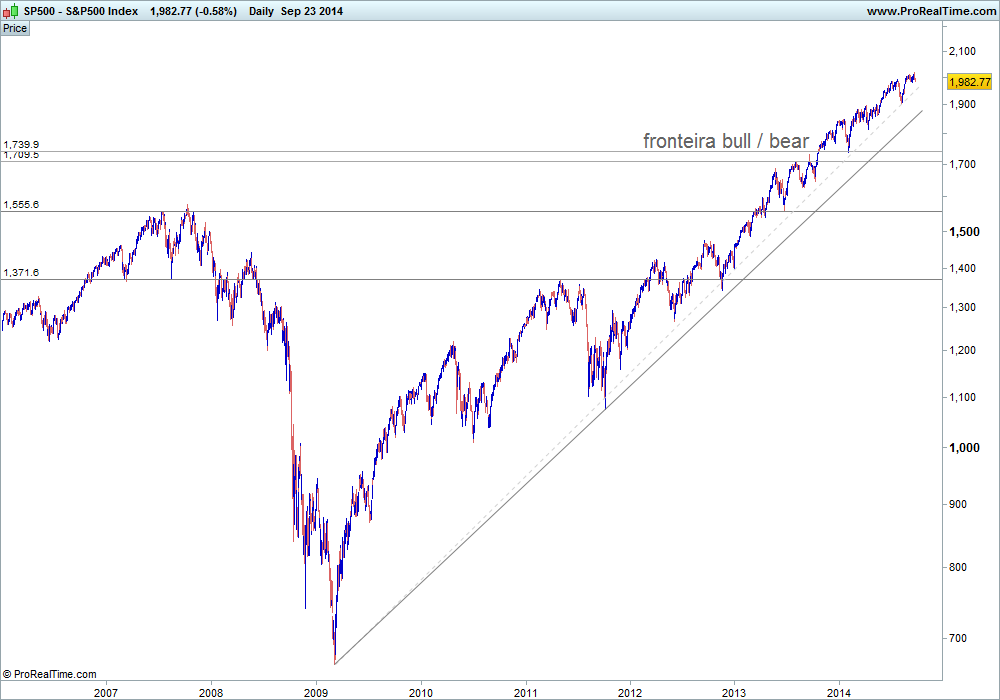Image resolution: width=1000 pixels, height=700 pixels.
Task: Click the 1,100 price scale label
Action: click(x=962, y=397)
